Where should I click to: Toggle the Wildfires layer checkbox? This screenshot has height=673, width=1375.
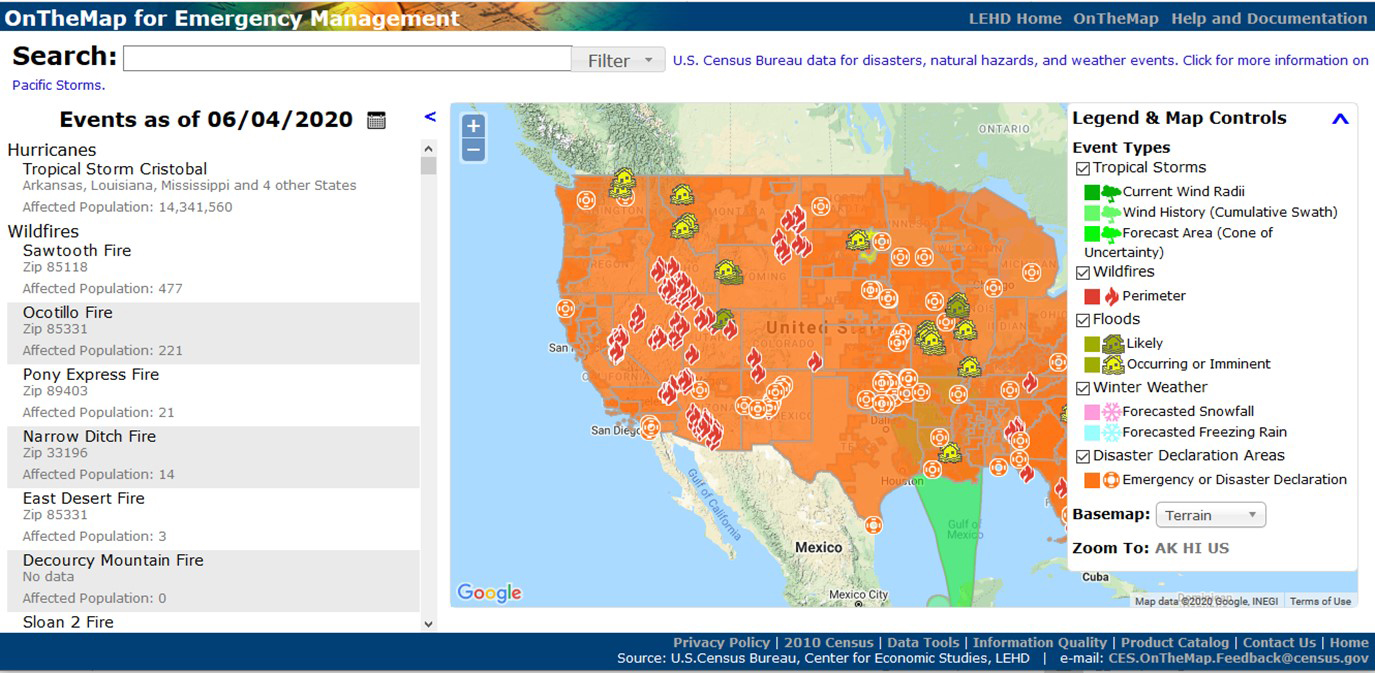tap(1083, 273)
